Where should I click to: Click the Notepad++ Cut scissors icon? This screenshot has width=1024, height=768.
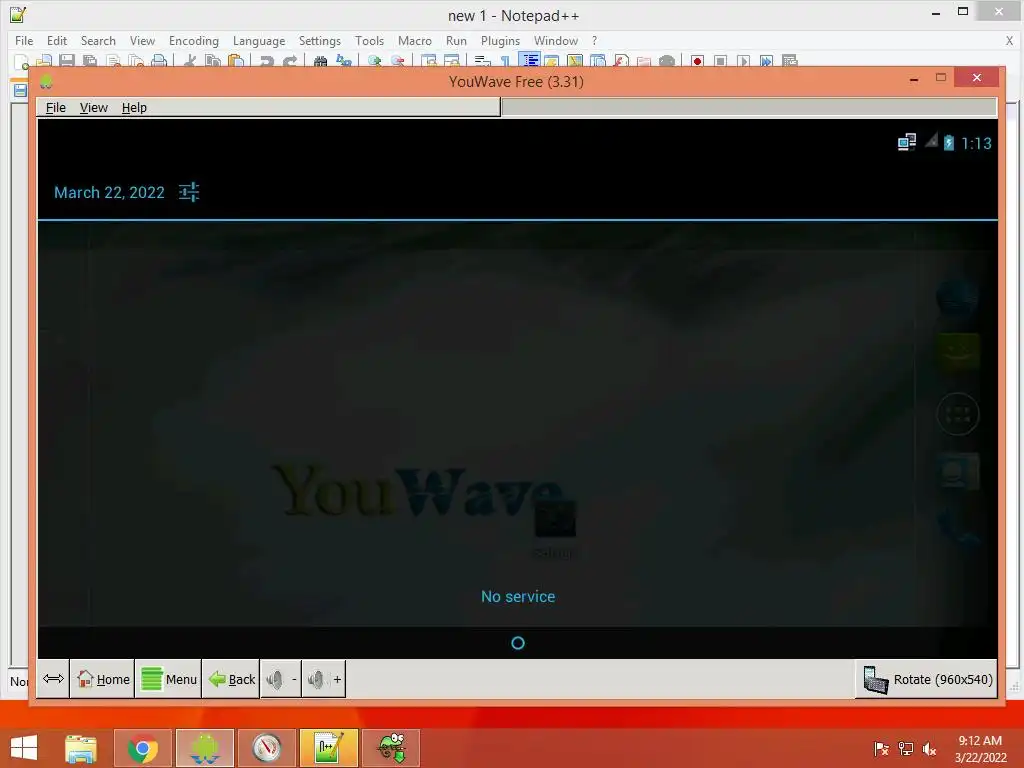coord(190,61)
